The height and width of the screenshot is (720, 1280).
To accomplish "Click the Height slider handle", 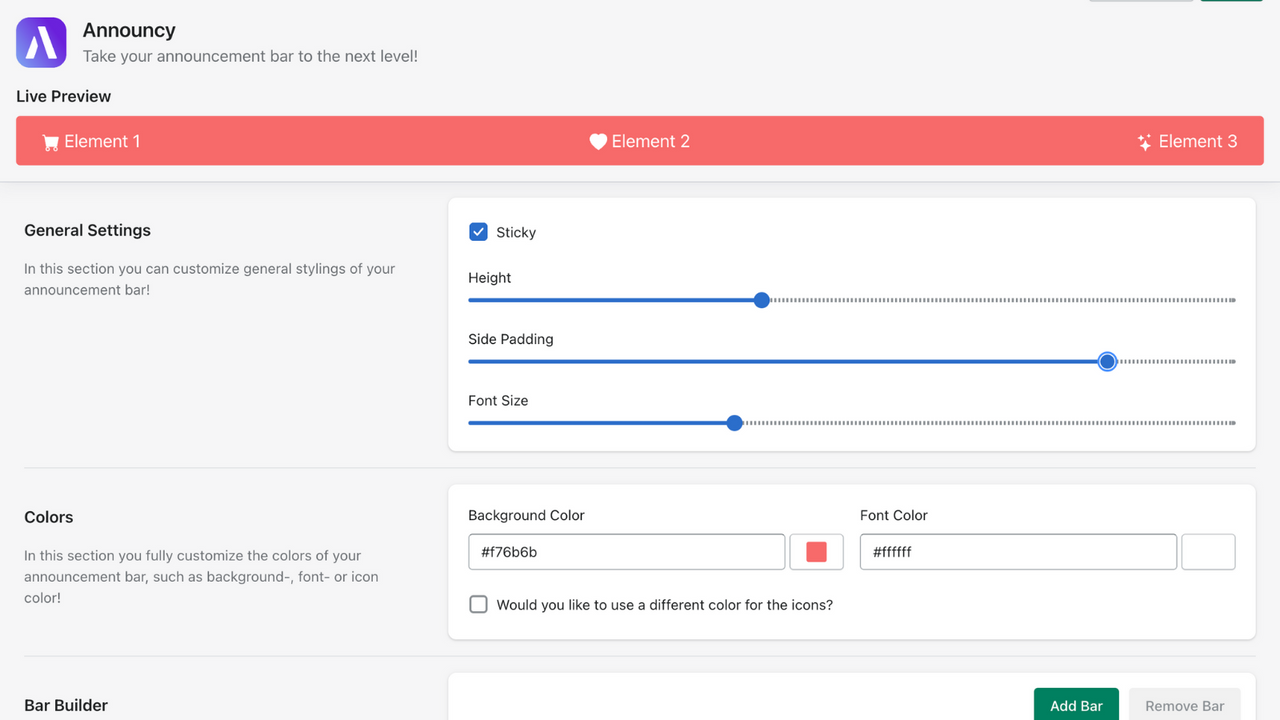I will [761, 300].
